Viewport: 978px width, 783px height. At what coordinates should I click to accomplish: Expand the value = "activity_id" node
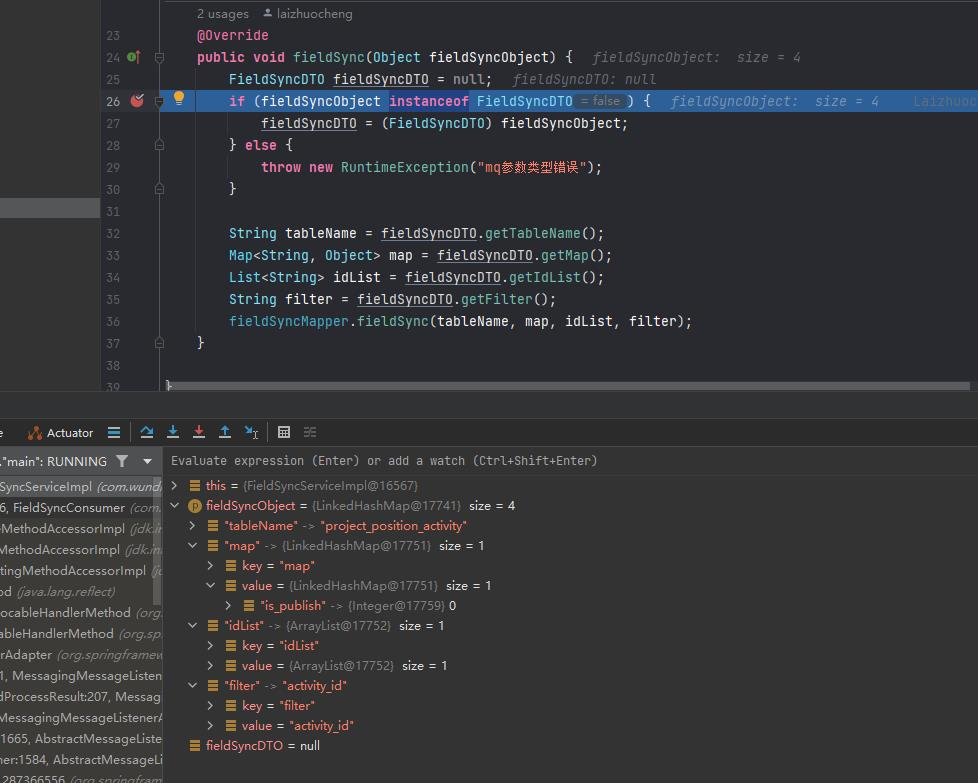coord(210,726)
